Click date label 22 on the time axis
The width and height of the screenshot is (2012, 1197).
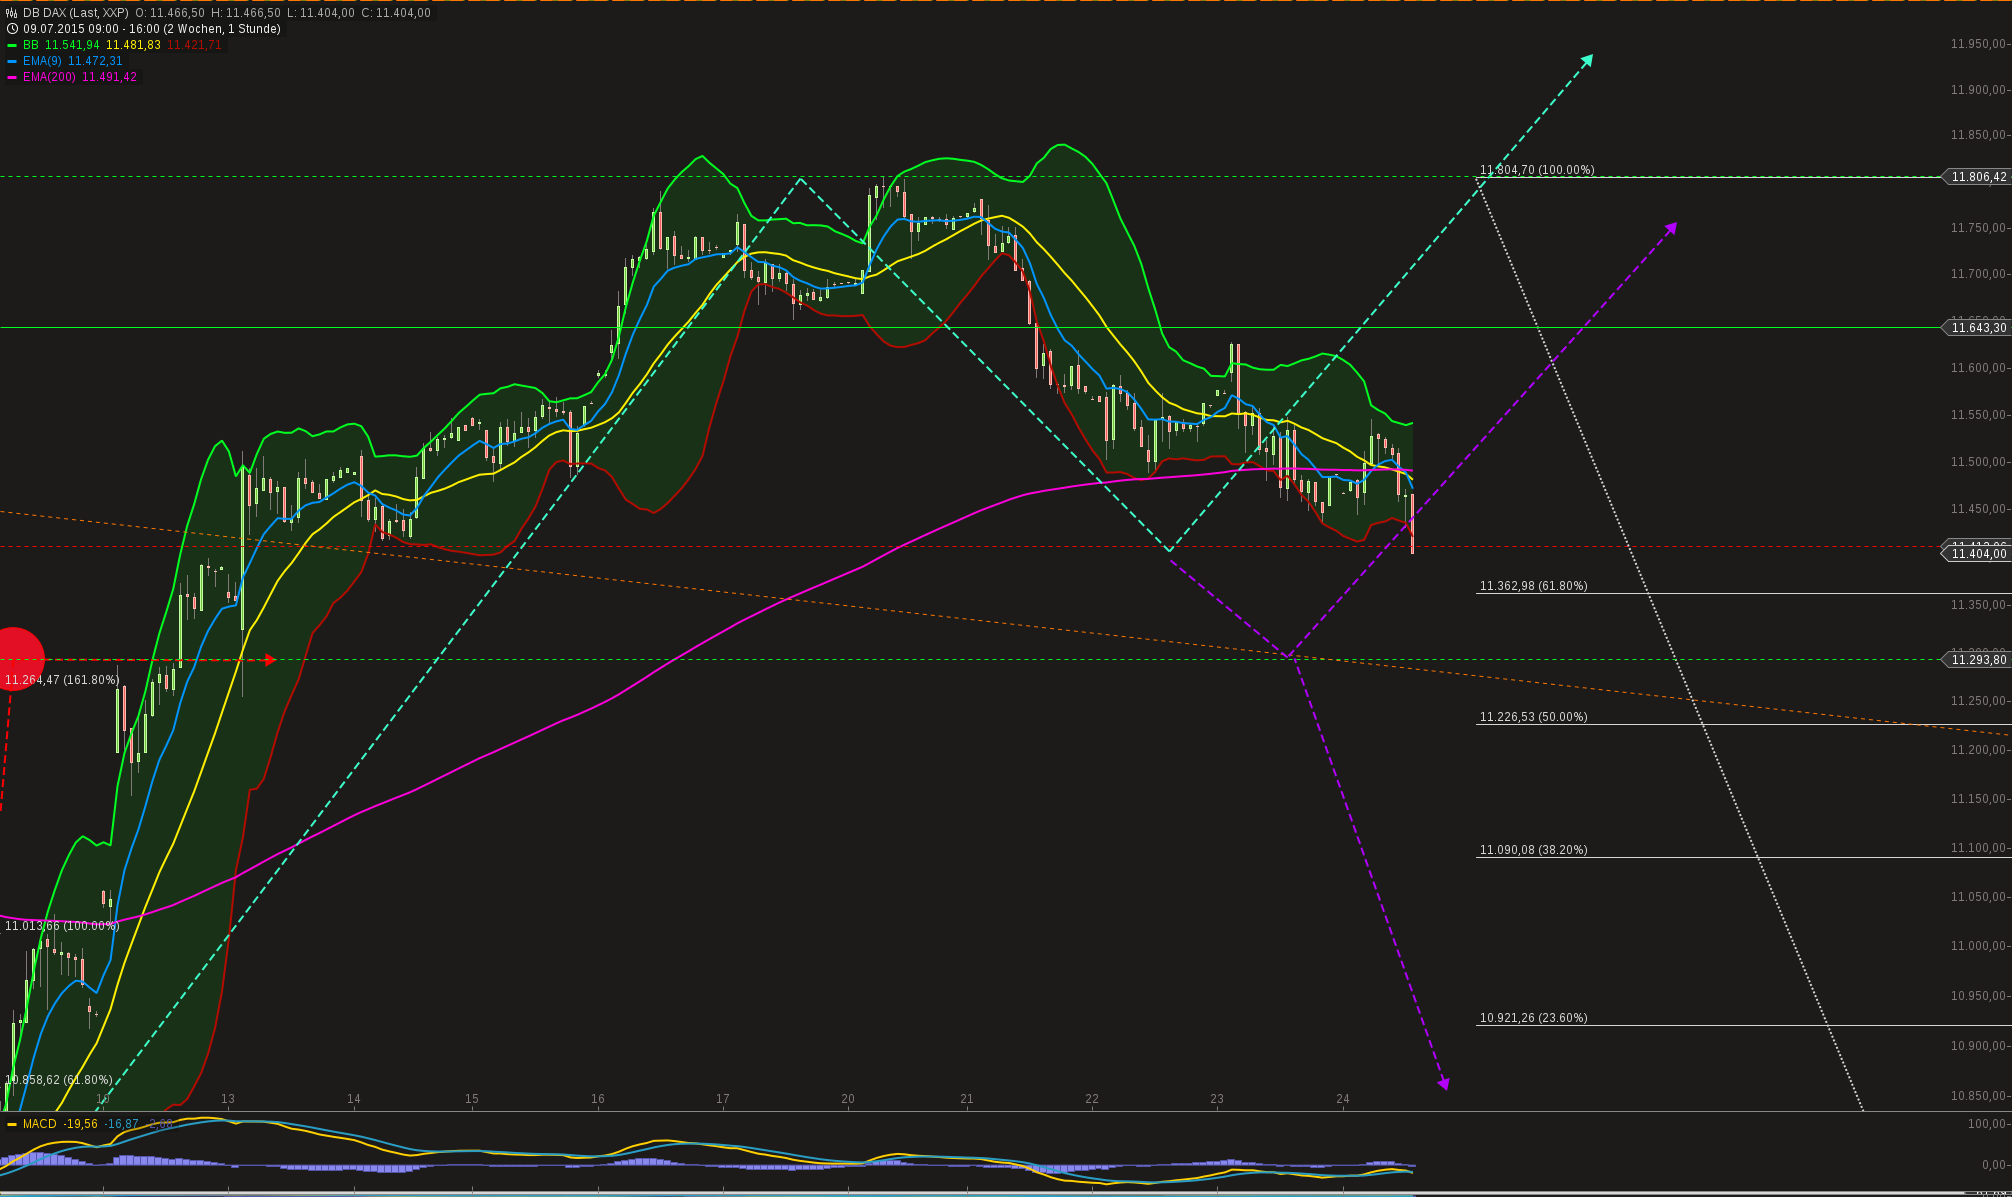[1092, 1099]
